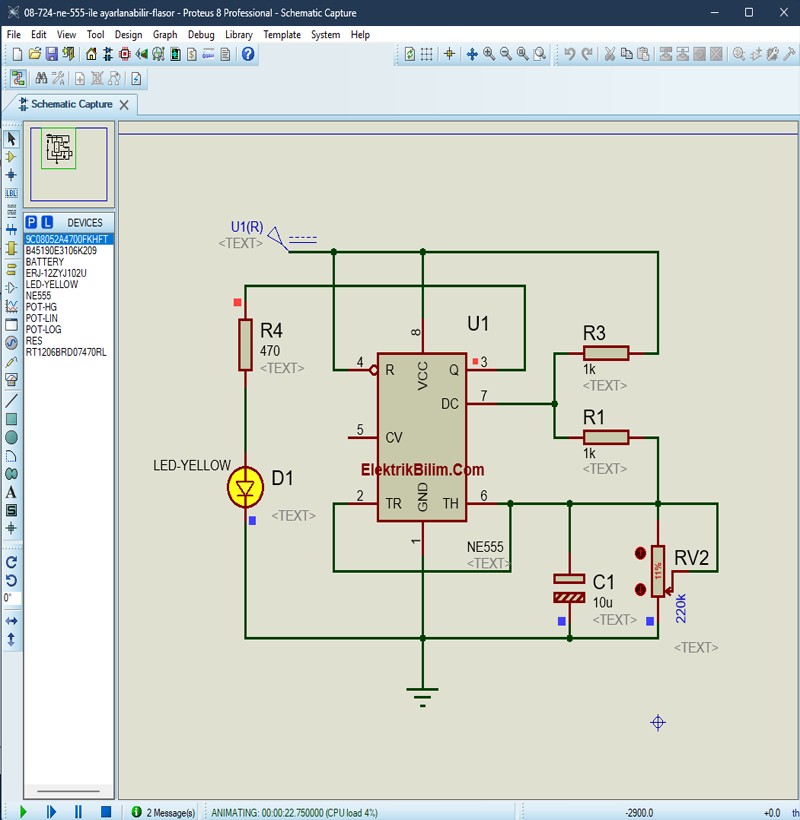Switch to the Schematic Capture tab

tap(72, 104)
